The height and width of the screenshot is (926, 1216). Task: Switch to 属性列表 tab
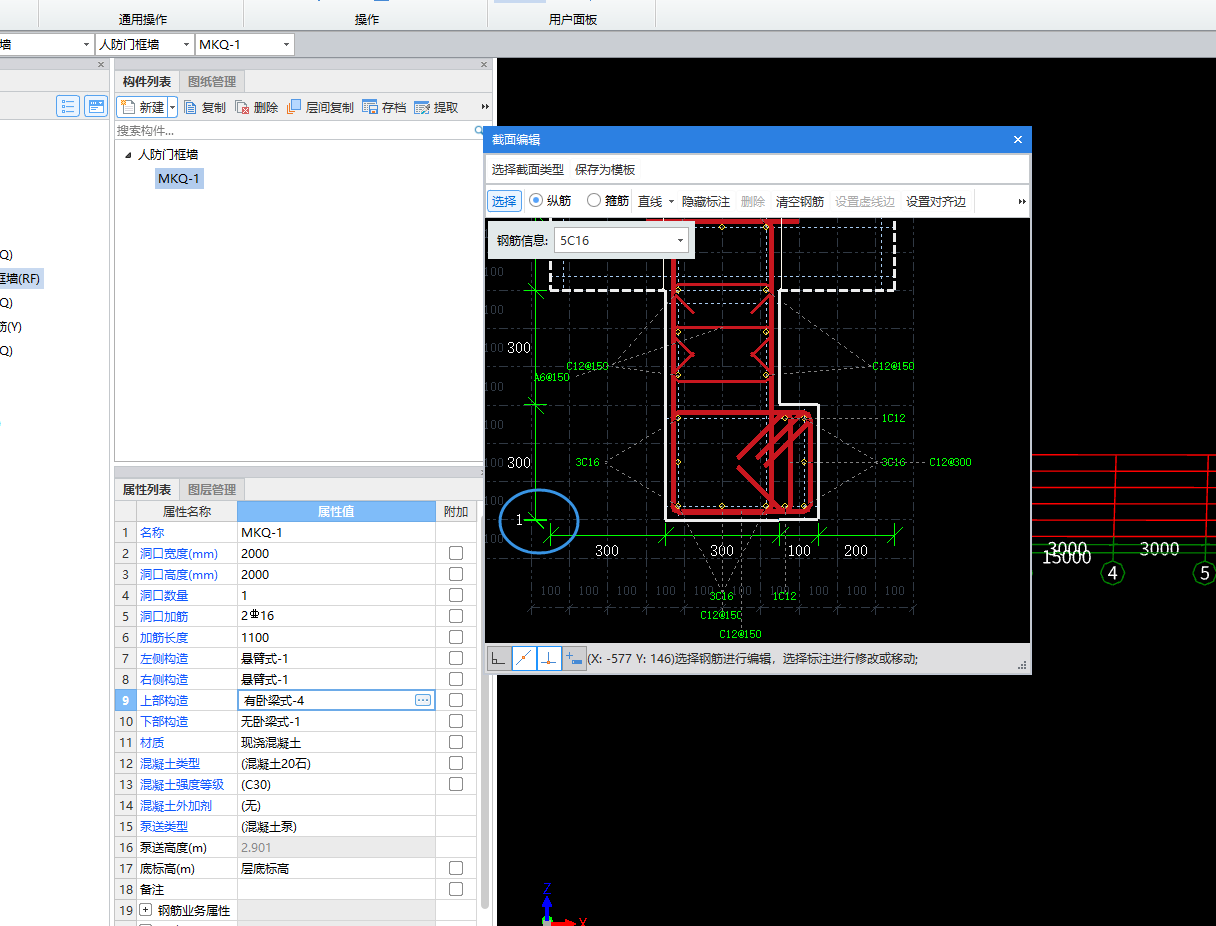point(147,490)
